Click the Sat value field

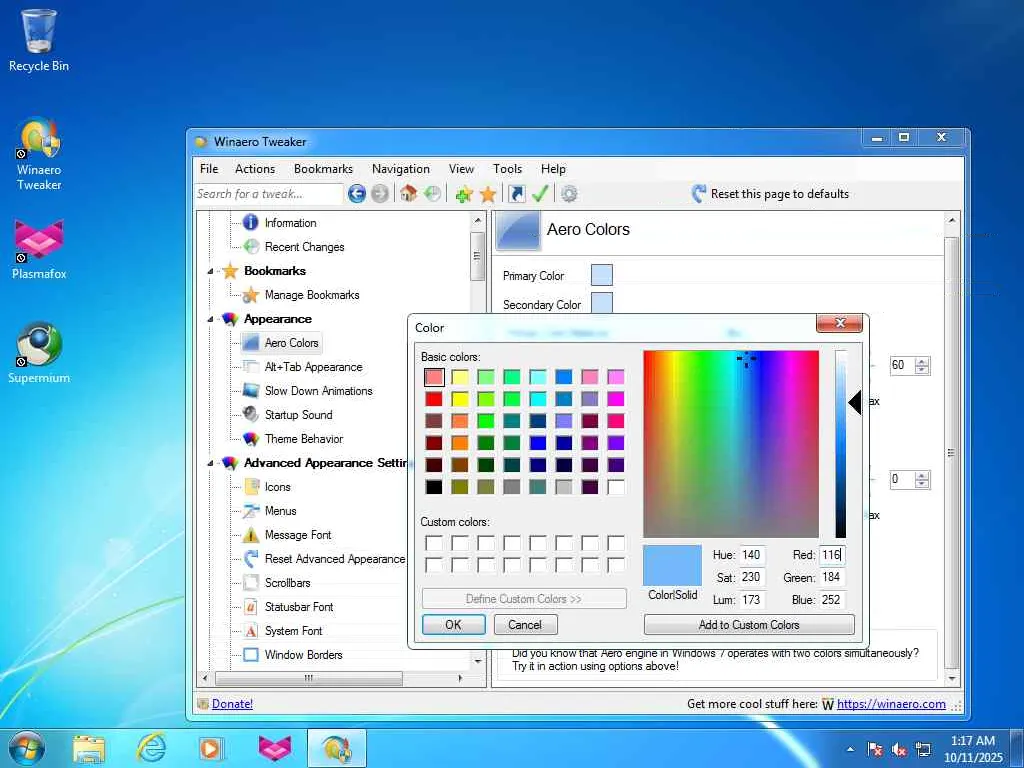click(752, 577)
